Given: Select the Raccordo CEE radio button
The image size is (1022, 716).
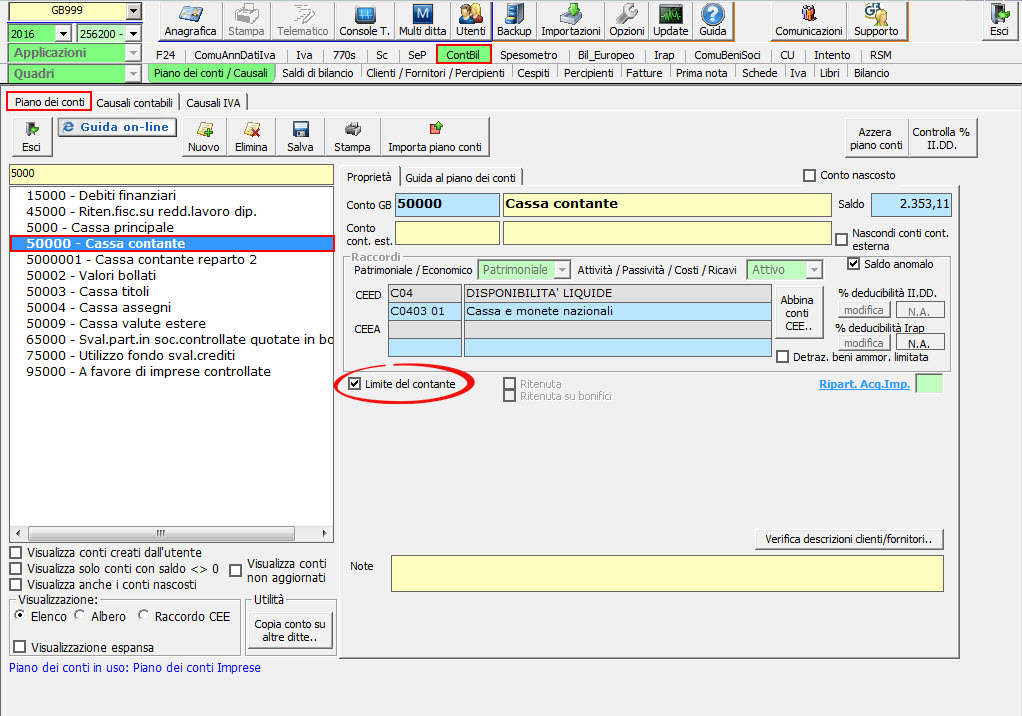Looking at the screenshot, I should tap(143, 615).
